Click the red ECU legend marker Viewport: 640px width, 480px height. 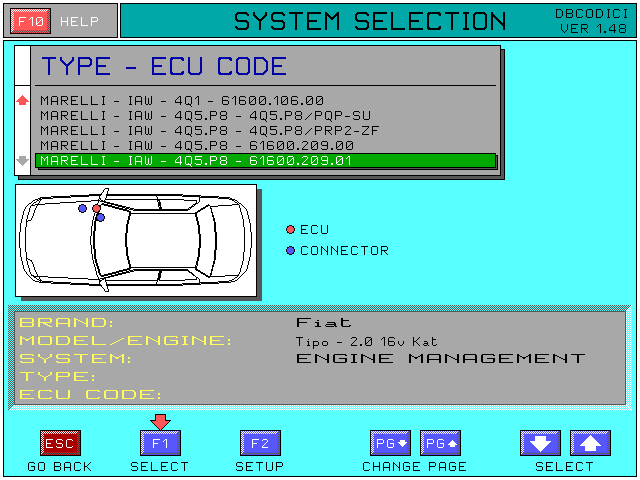(290, 230)
